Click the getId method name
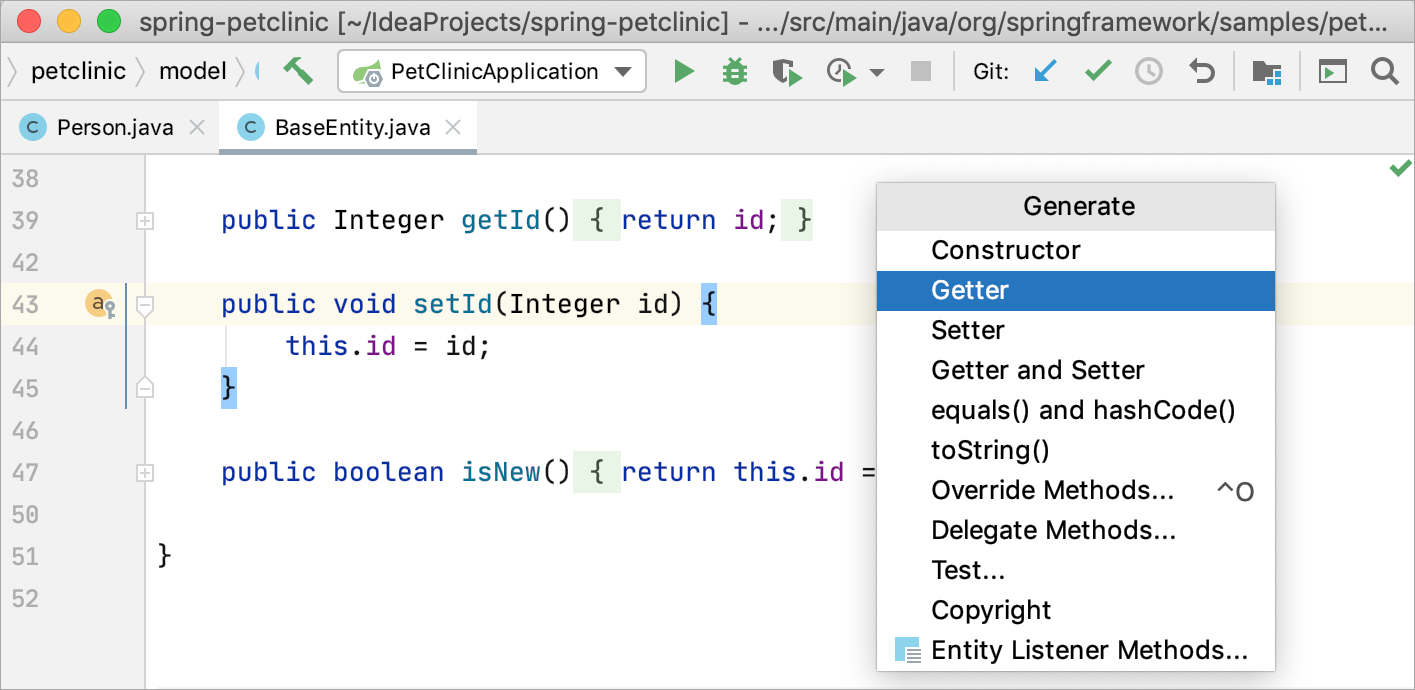The height and width of the screenshot is (690, 1415). (x=501, y=220)
